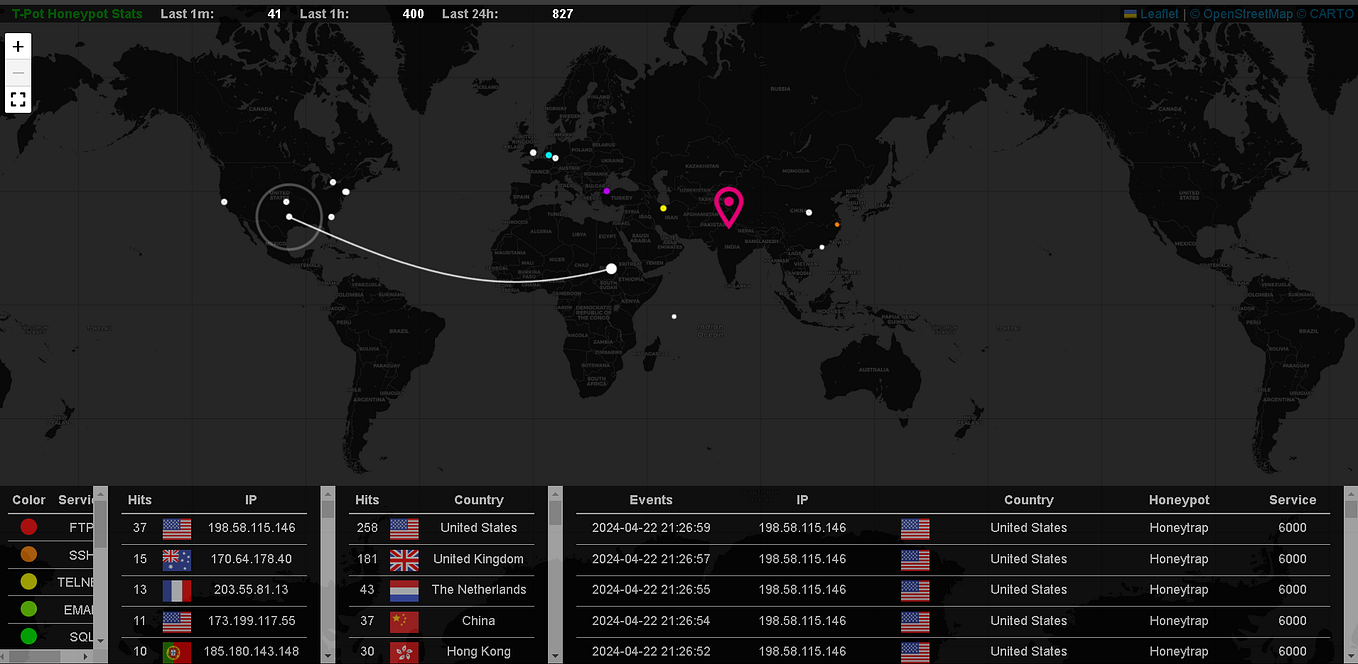This screenshot has height=664, width=1358.
Task: Click the vertical scrollbar of the service legend
Action: coord(100,567)
